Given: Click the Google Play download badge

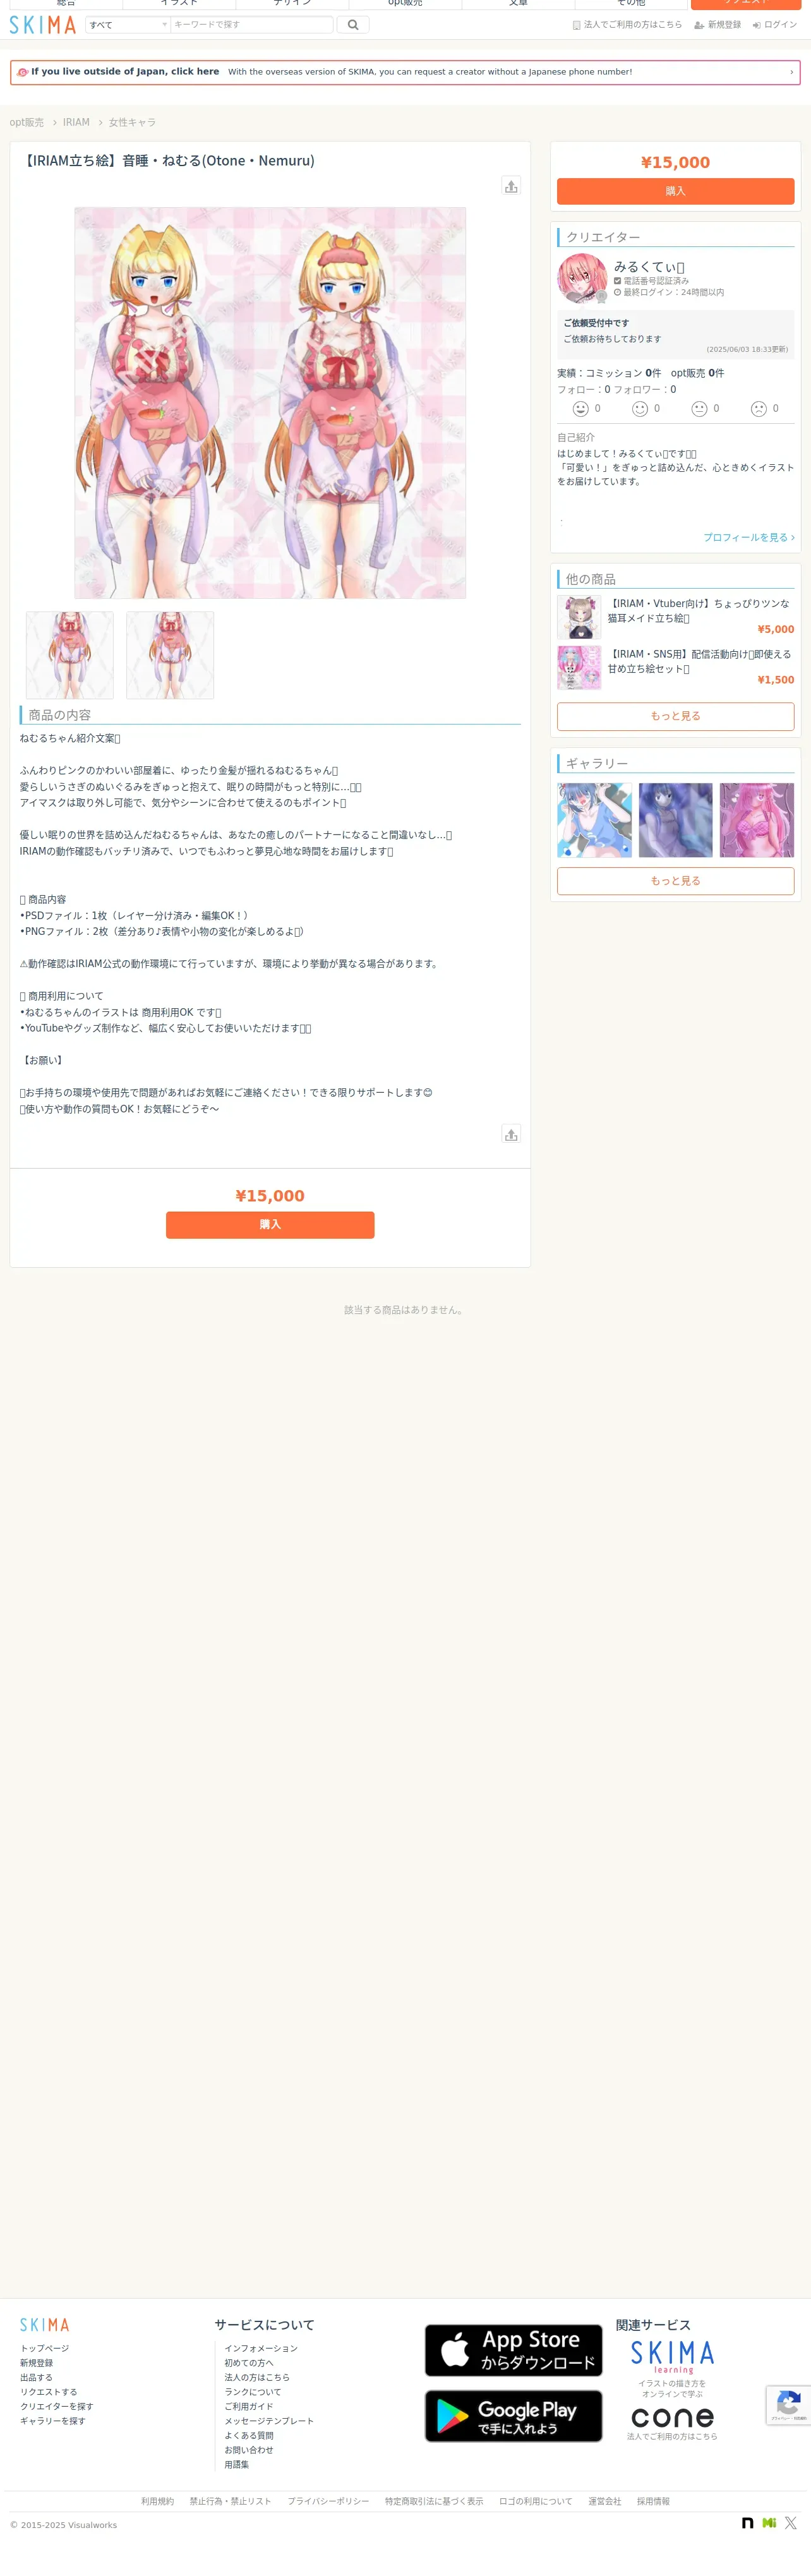Looking at the screenshot, I should (513, 2416).
